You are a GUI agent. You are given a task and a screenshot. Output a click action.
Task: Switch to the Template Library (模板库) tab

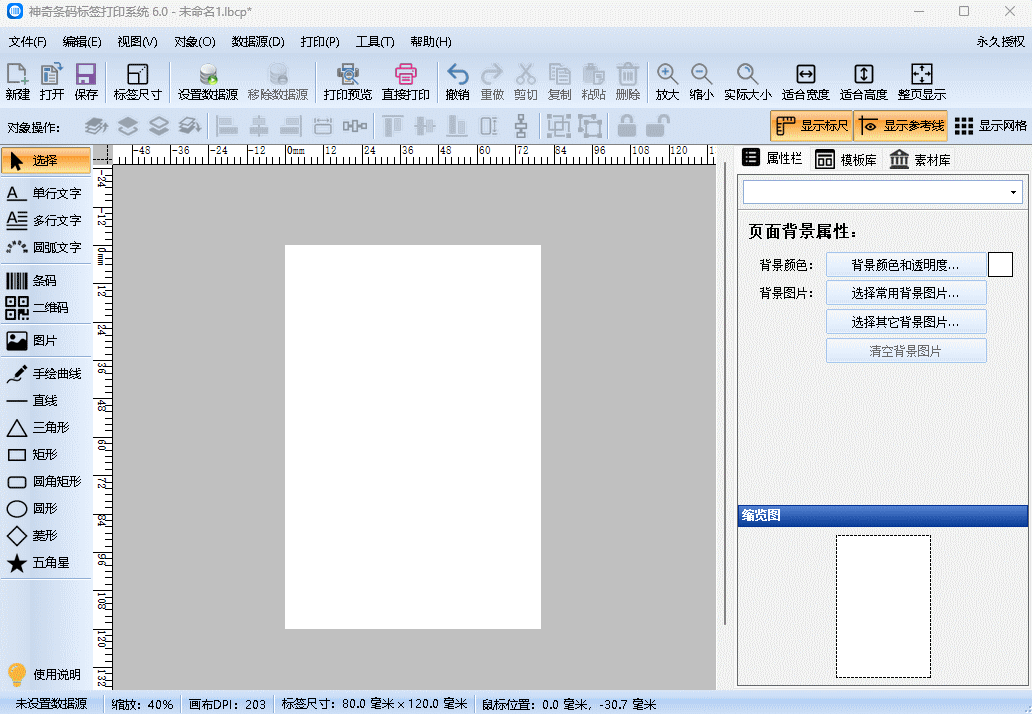[x=846, y=160]
